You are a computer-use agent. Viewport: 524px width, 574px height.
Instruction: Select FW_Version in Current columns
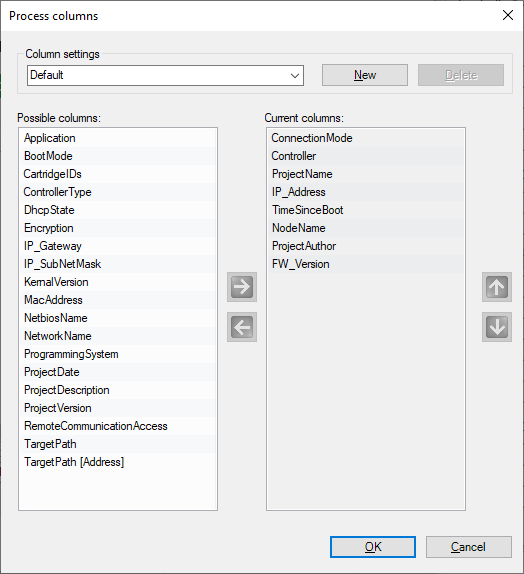click(366, 264)
